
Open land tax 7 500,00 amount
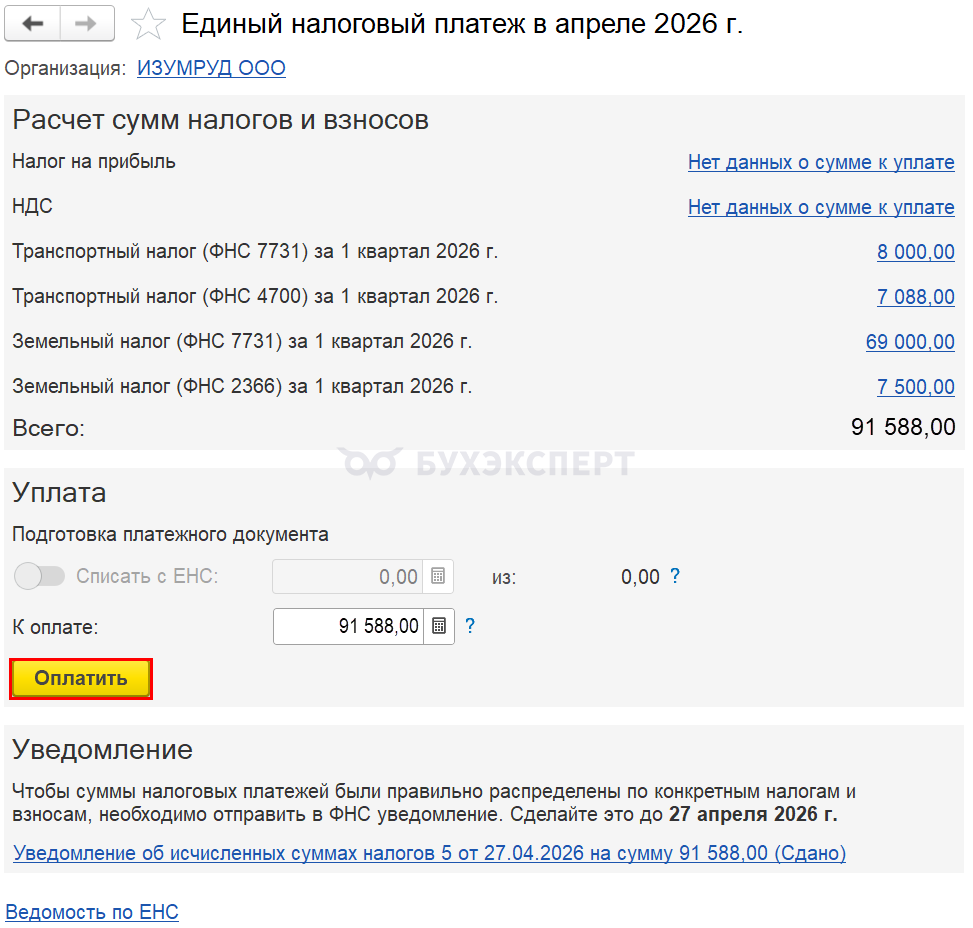coord(915,387)
